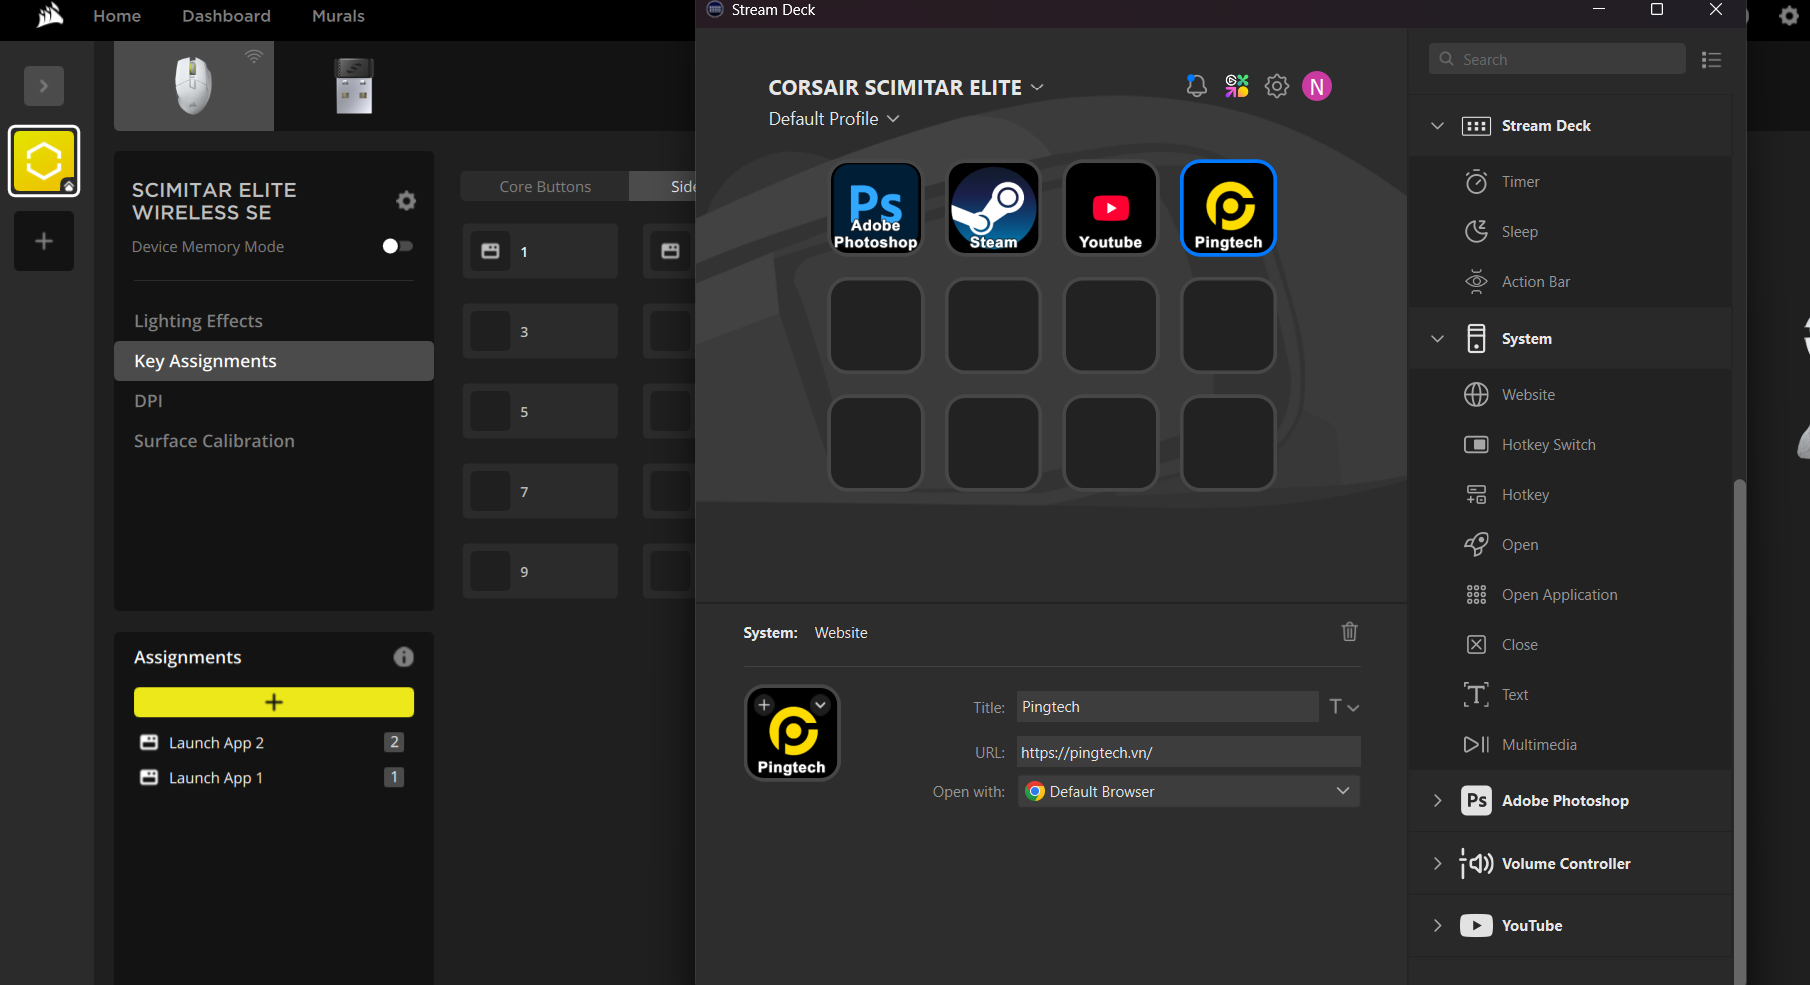The image size is (1810, 985).
Task: Open DPI section
Action: coord(274,401)
